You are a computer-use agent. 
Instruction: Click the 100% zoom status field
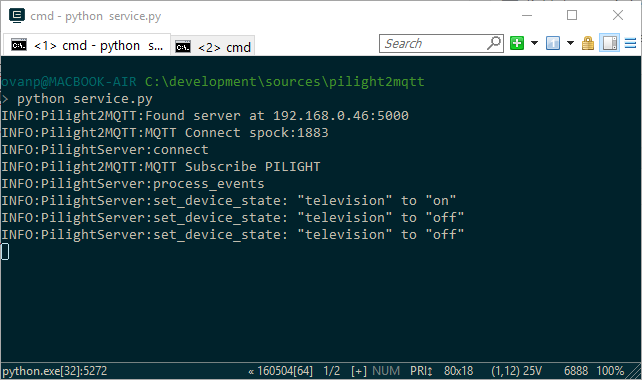pos(610,371)
